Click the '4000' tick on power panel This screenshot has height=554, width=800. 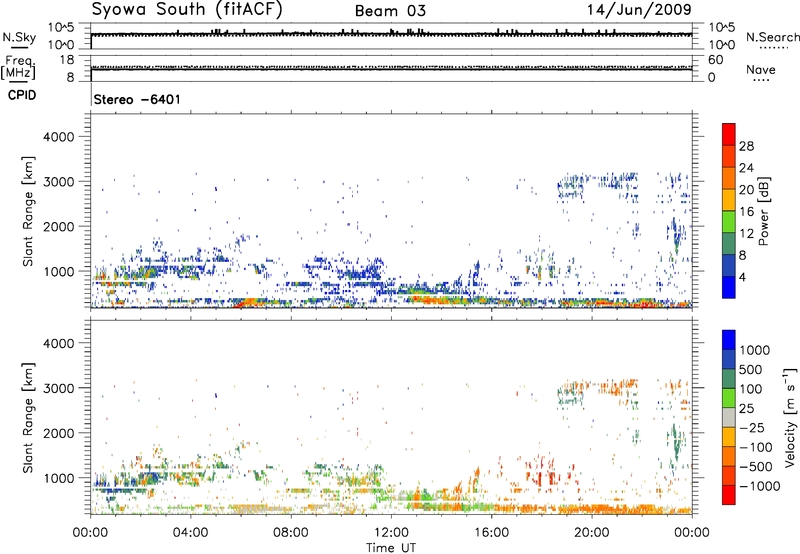[58, 137]
